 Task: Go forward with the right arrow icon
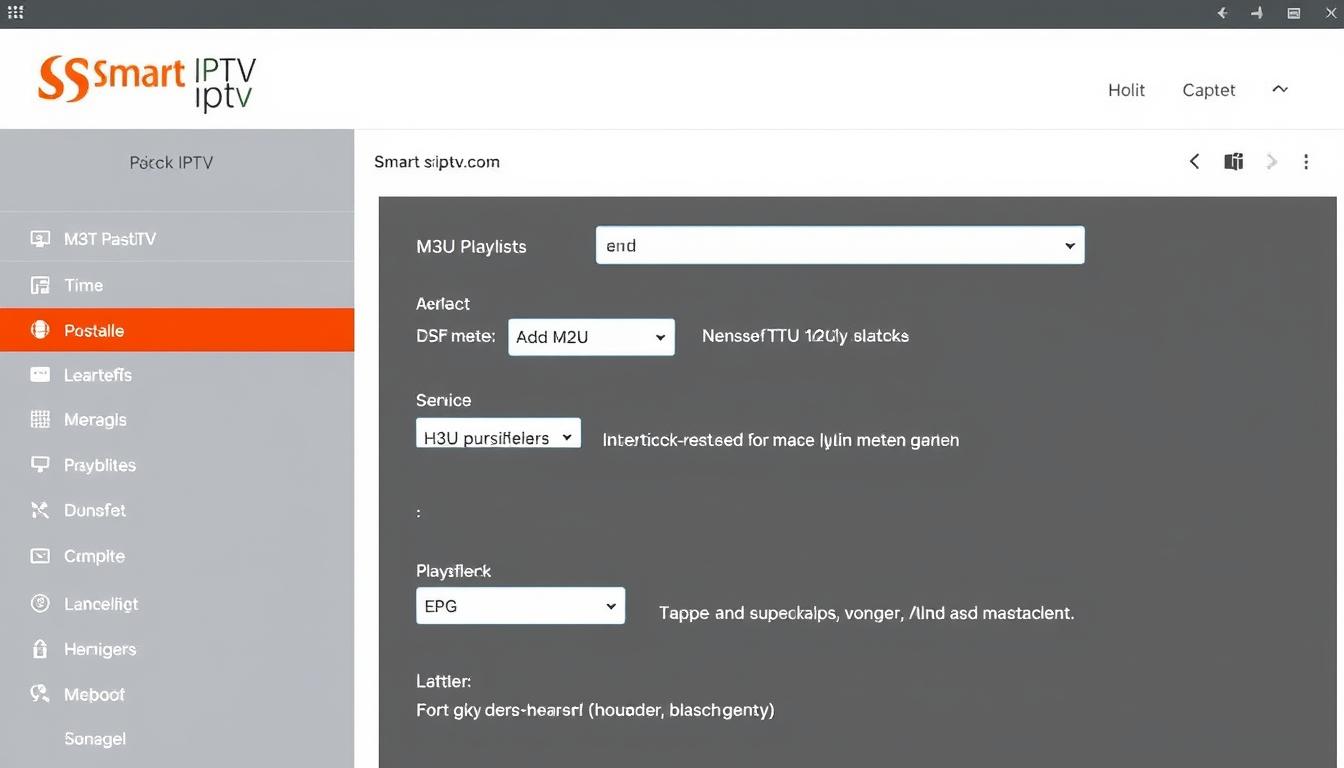(x=1272, y=161)
